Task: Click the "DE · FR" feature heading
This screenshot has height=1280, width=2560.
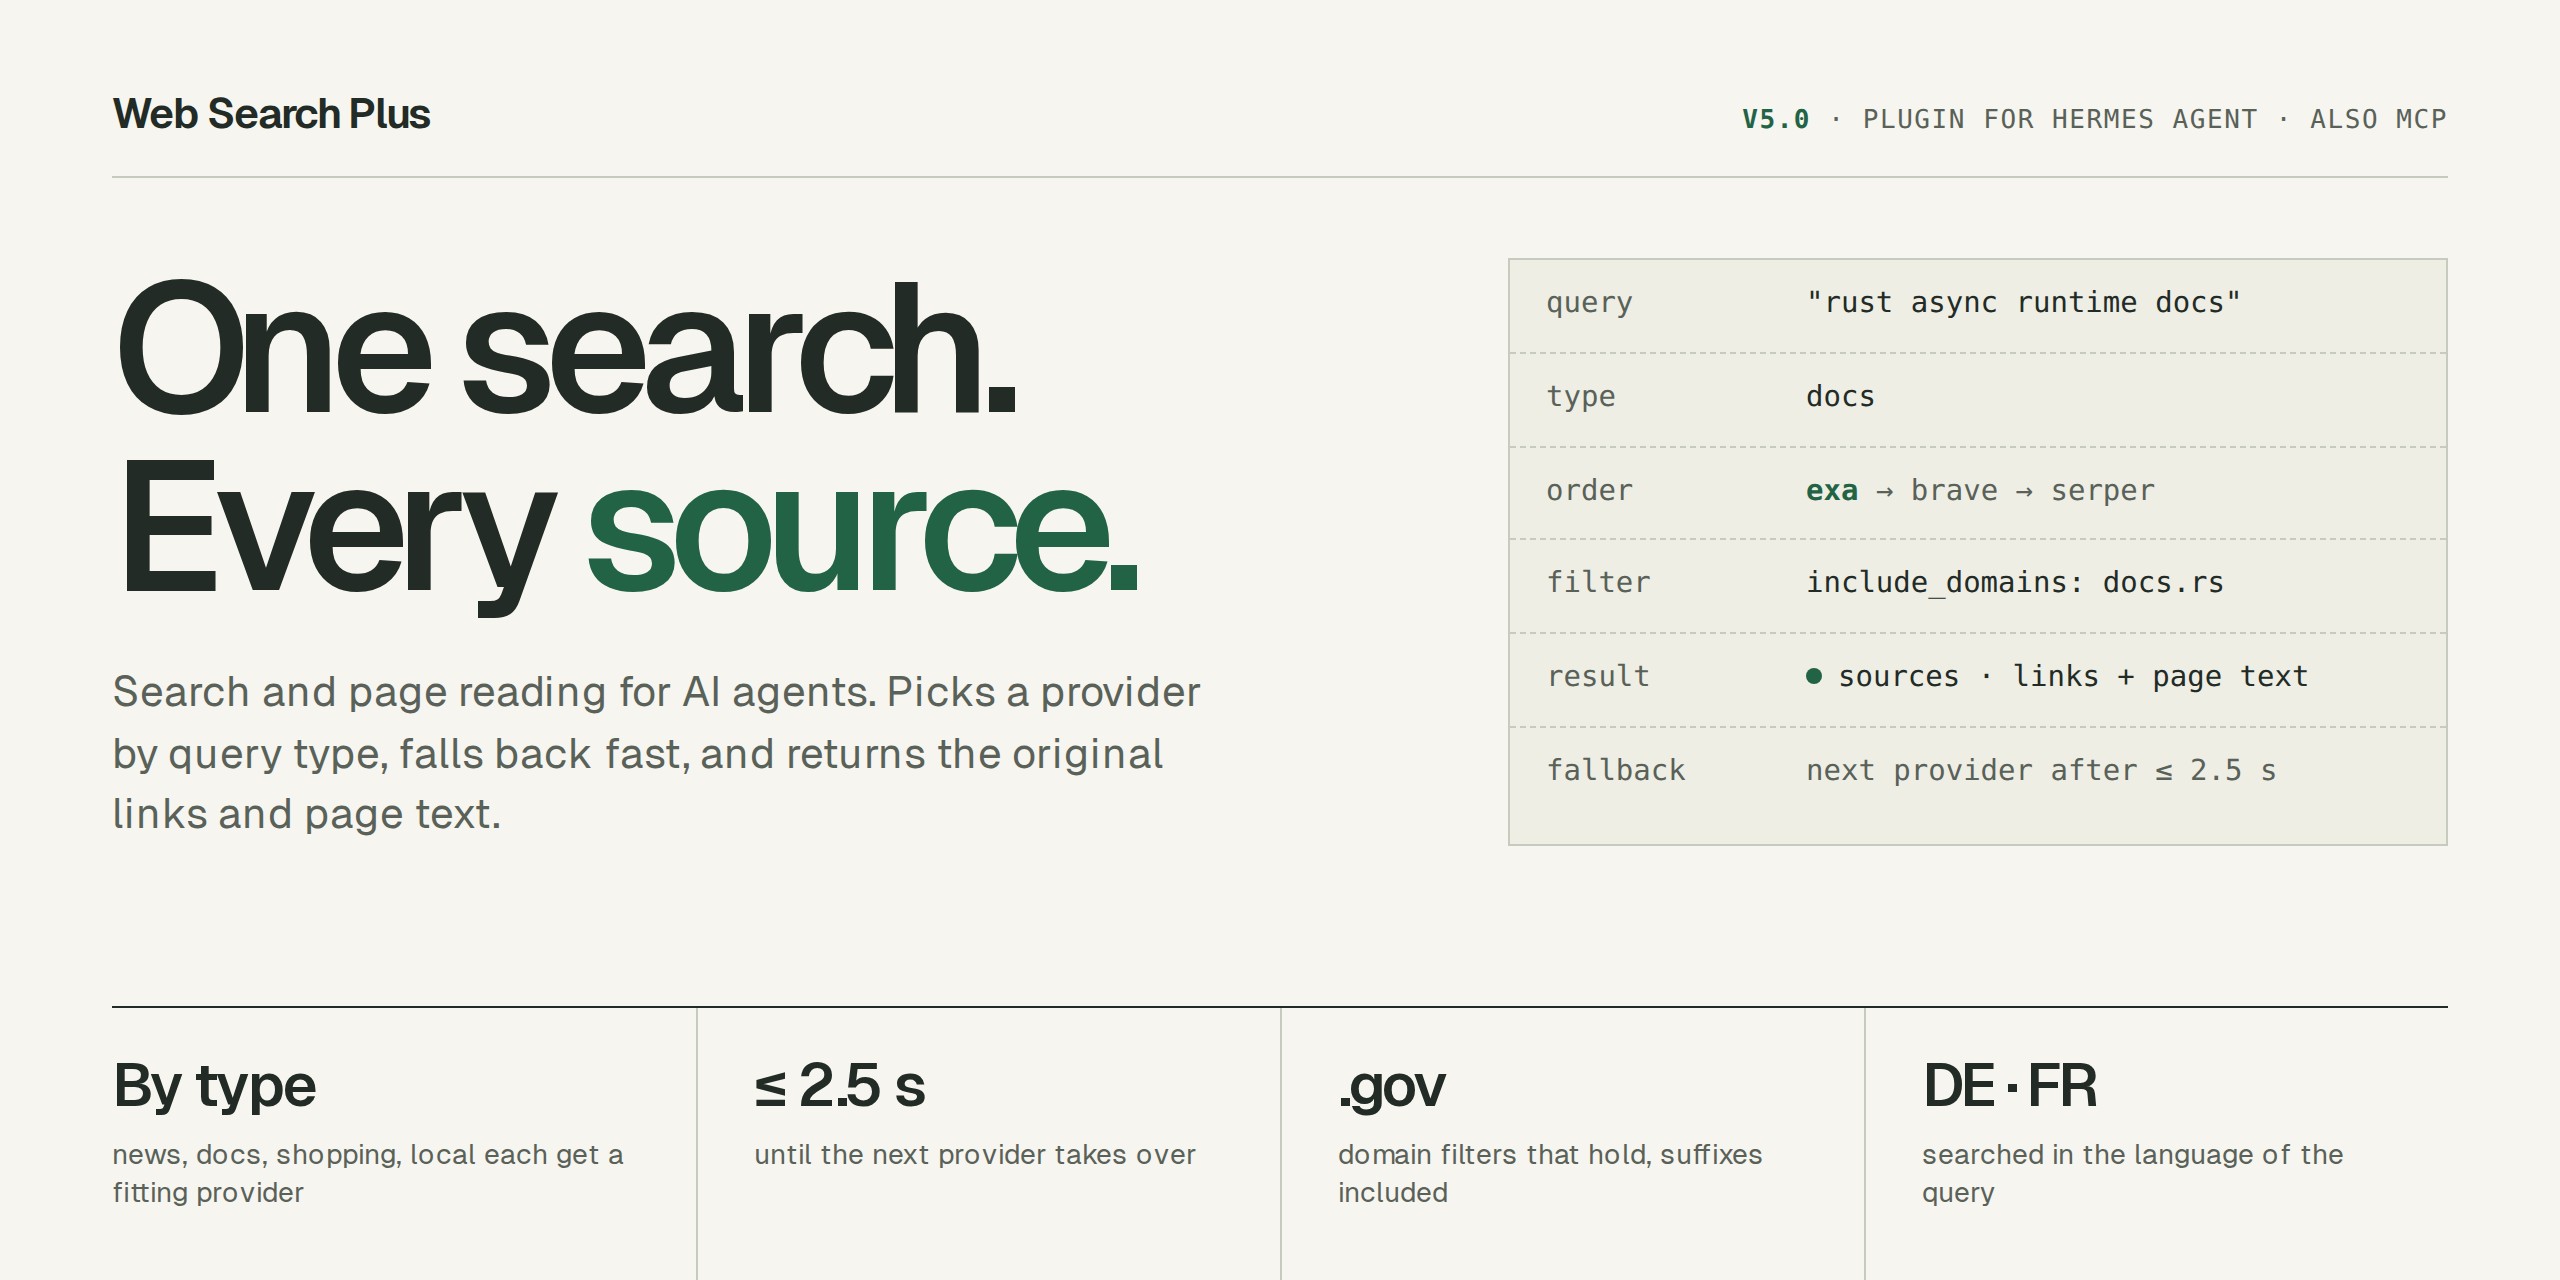Action: [2009, 1086]
